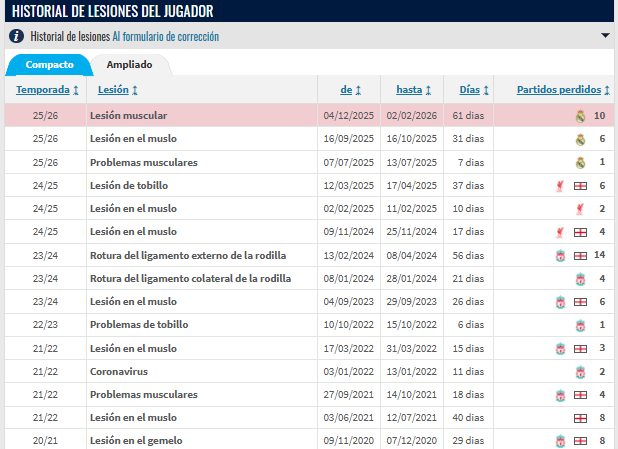Screen dimensions: 618x449
Task: Click England flag in 03/06/2021 row
Action: click(x=580, y=418)
